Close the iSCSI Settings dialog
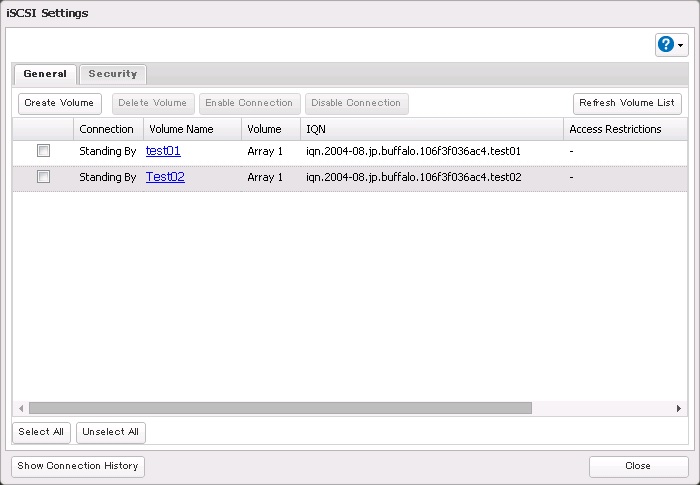The image size is (700, 485). [638, 466]
